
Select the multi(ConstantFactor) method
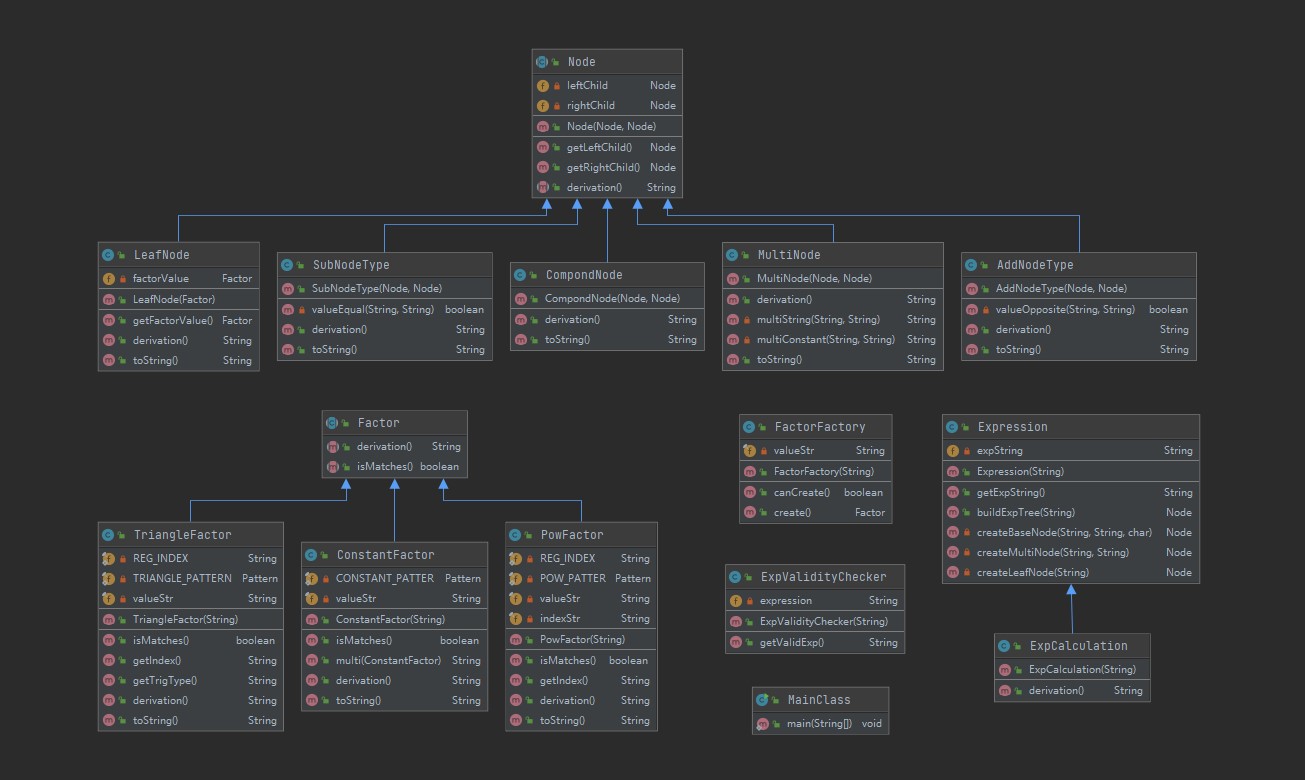(395, 660)
